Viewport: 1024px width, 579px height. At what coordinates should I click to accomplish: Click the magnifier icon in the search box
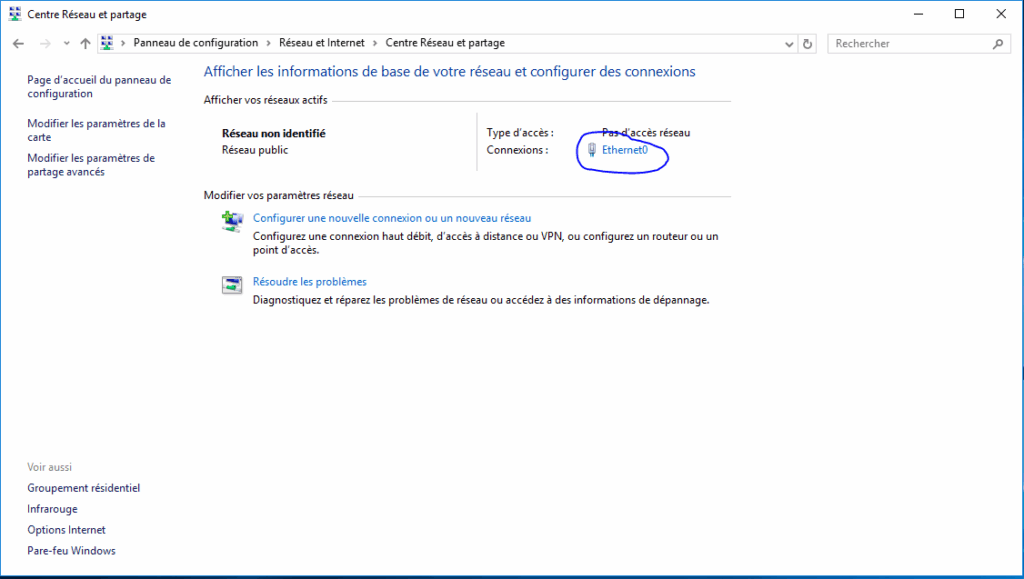pyautogui.click(x=997, y=44)
